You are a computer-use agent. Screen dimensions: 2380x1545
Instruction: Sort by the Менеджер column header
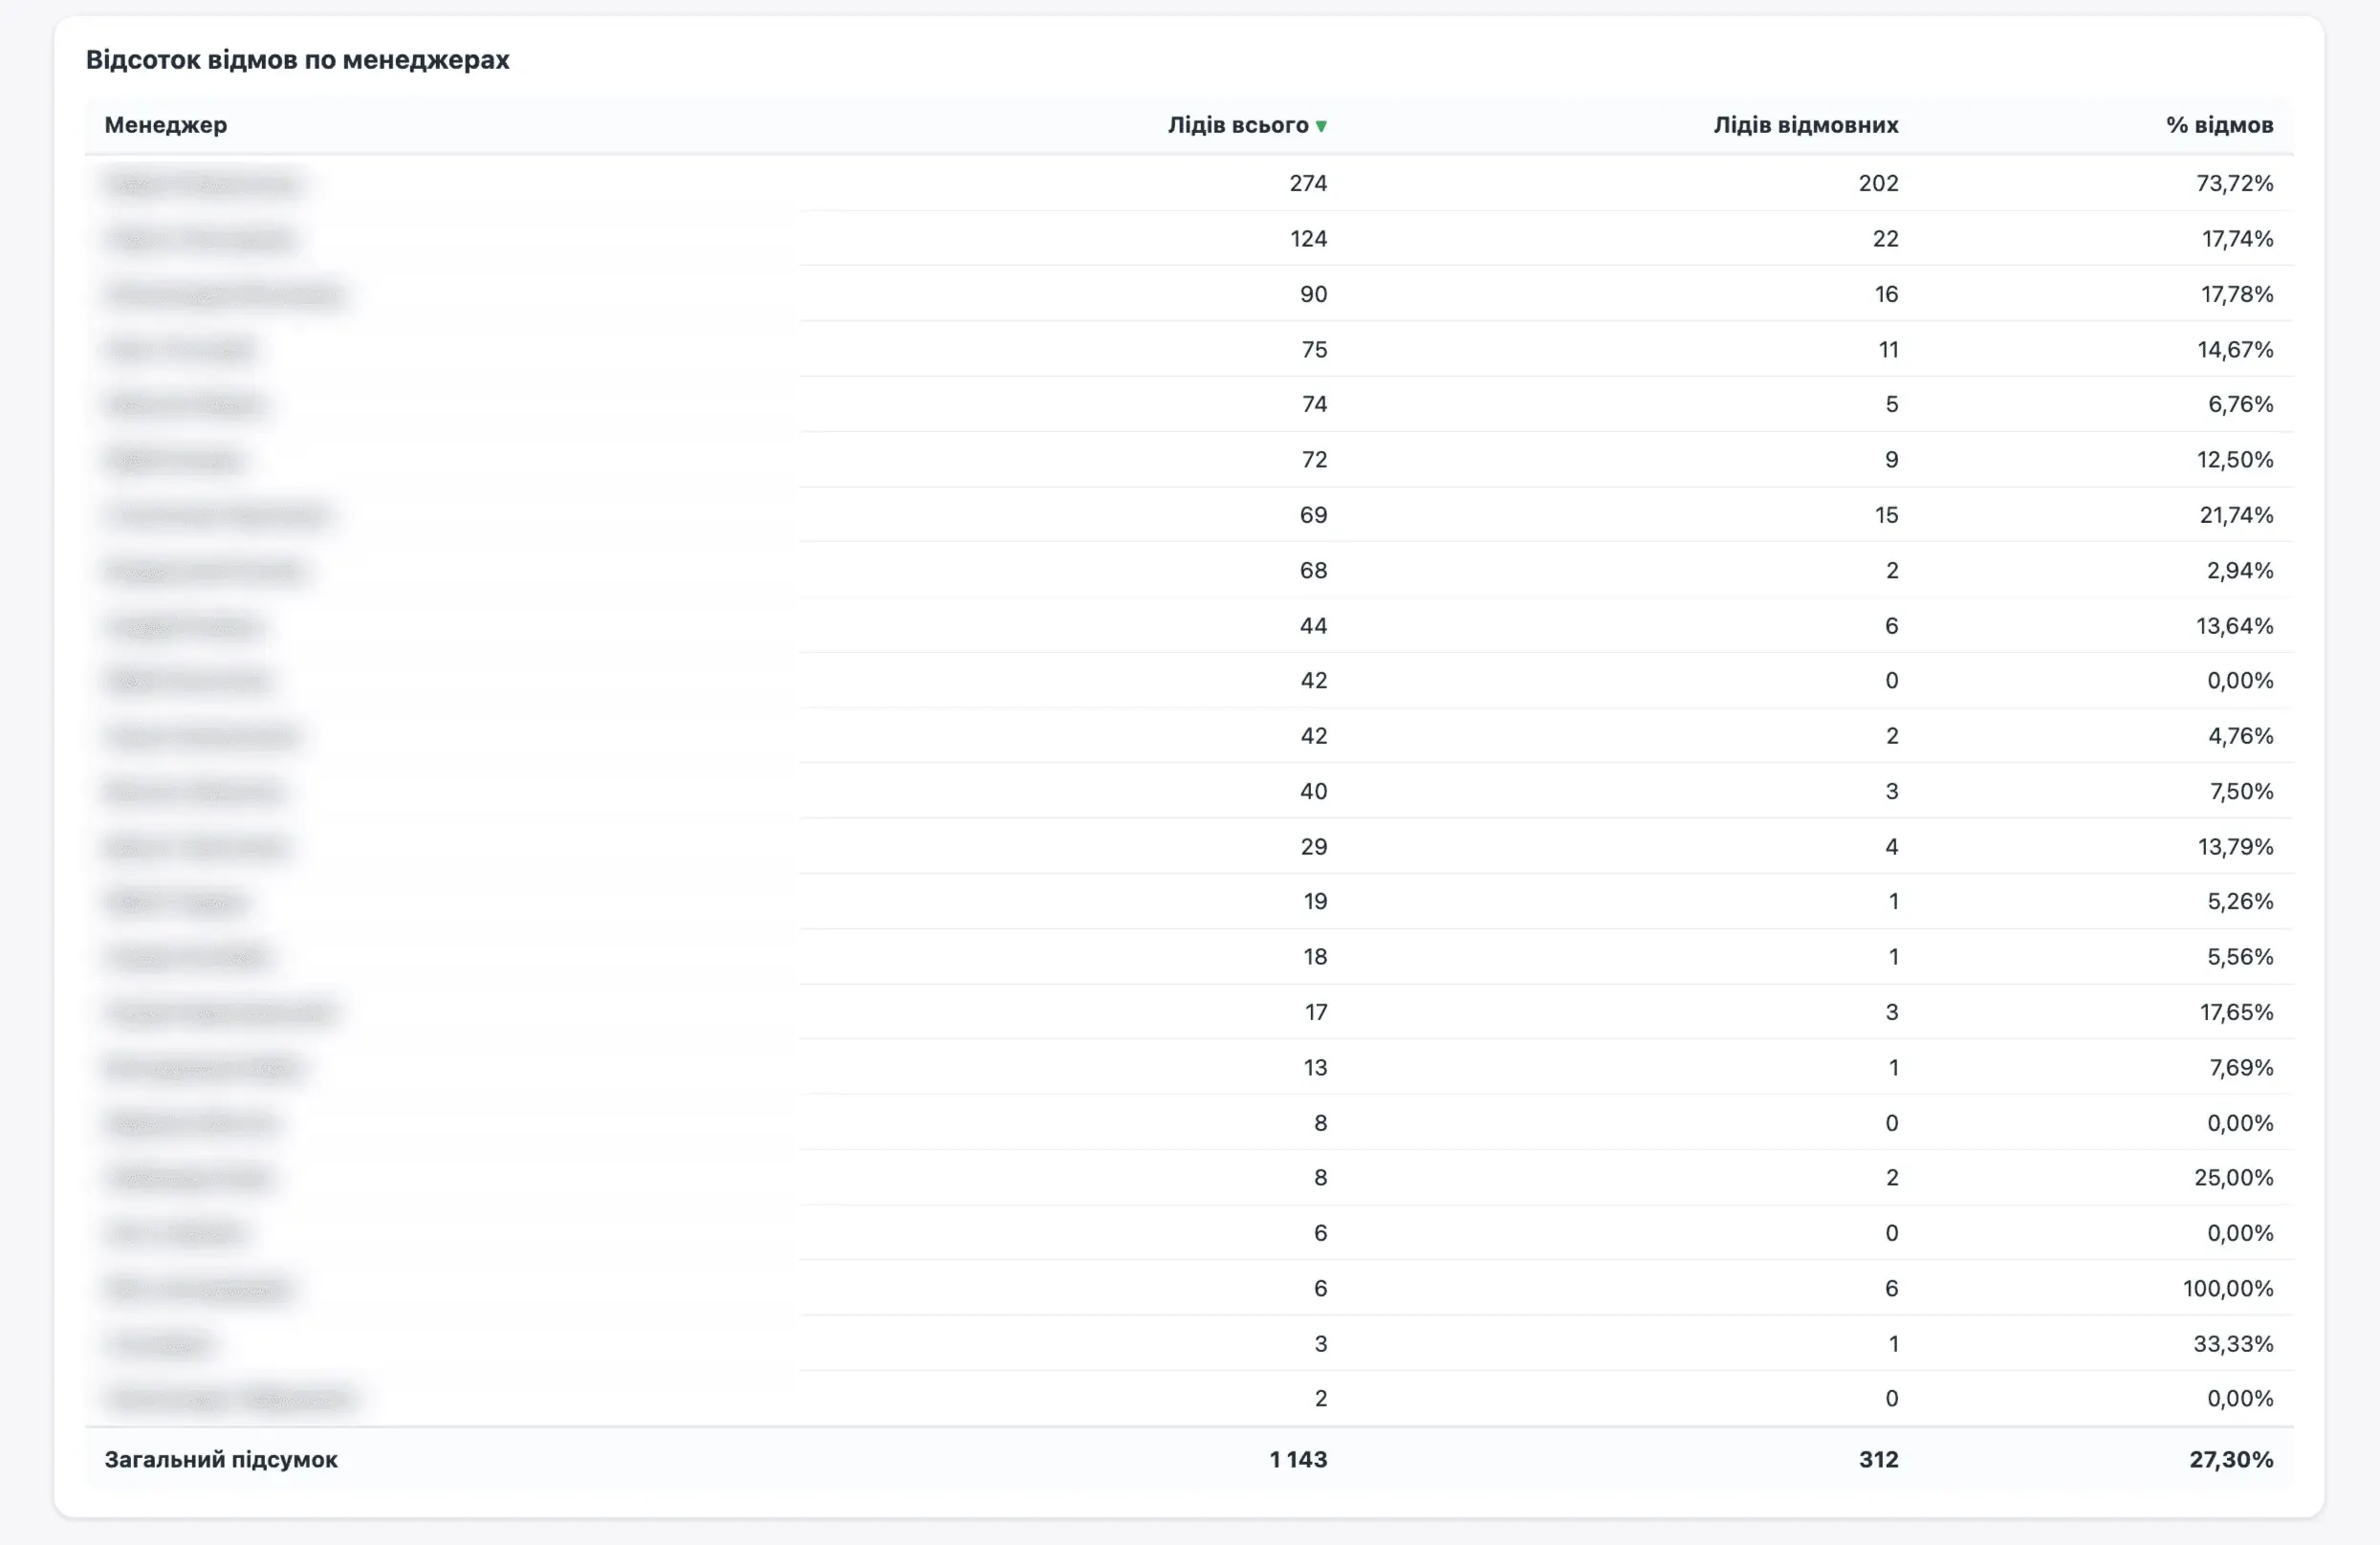pyautogui.click(x=166, y=125)
